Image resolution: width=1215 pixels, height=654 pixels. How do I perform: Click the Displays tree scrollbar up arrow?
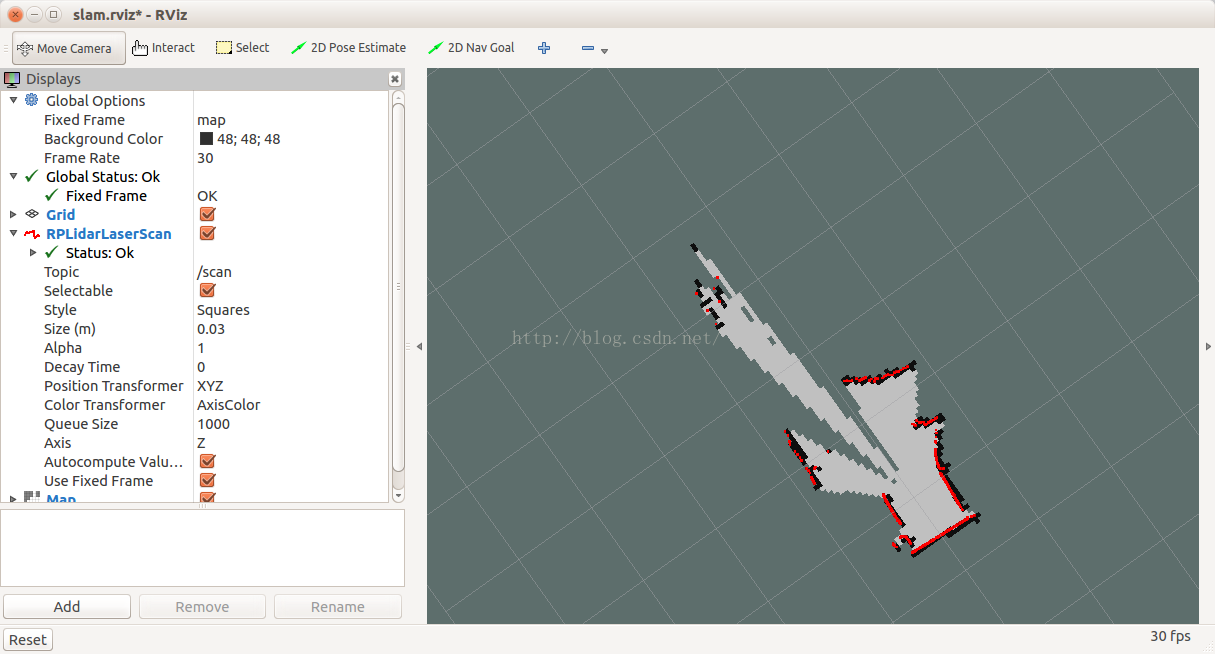tap(398, 97)
